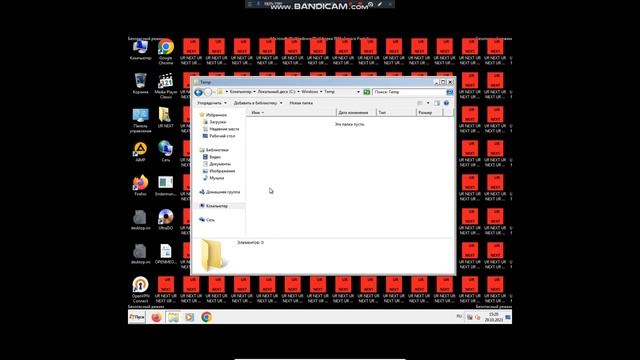Click the Firefox icon on the taskbar
The image size is (640, 360).
156,317
